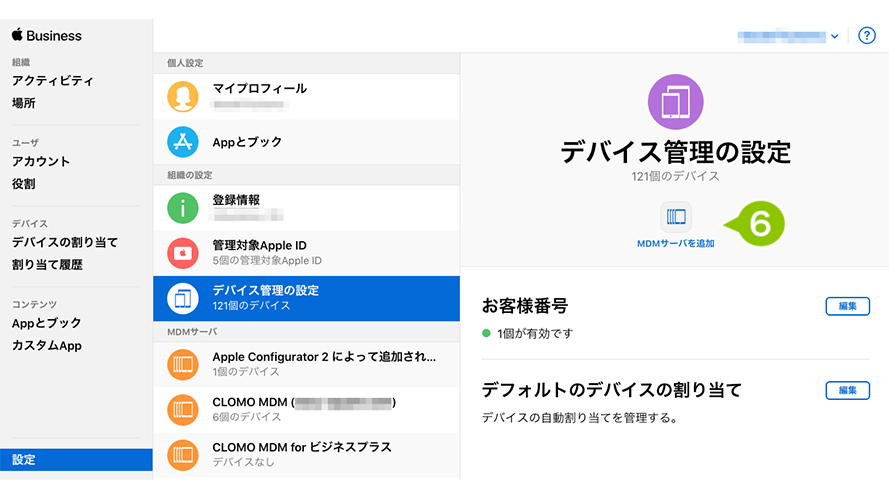
Task: Click the large purple device management icon
Action: pos(675,102)
